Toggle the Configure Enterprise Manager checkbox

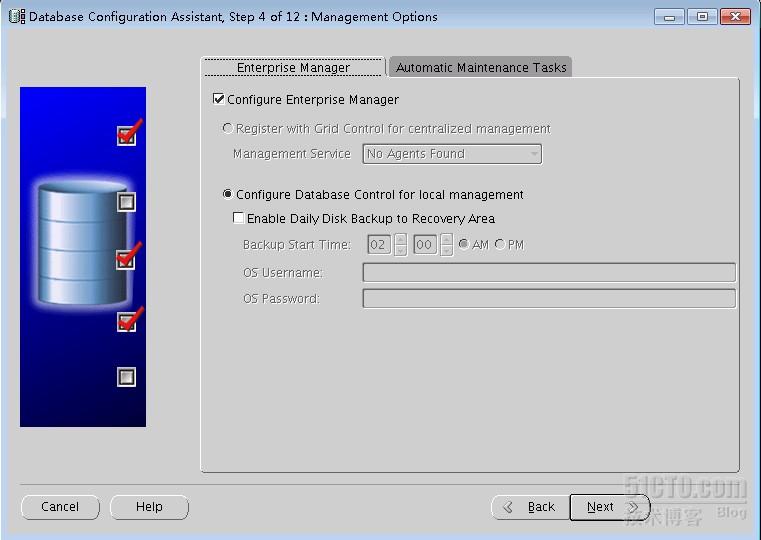click(x=218, y=99)
